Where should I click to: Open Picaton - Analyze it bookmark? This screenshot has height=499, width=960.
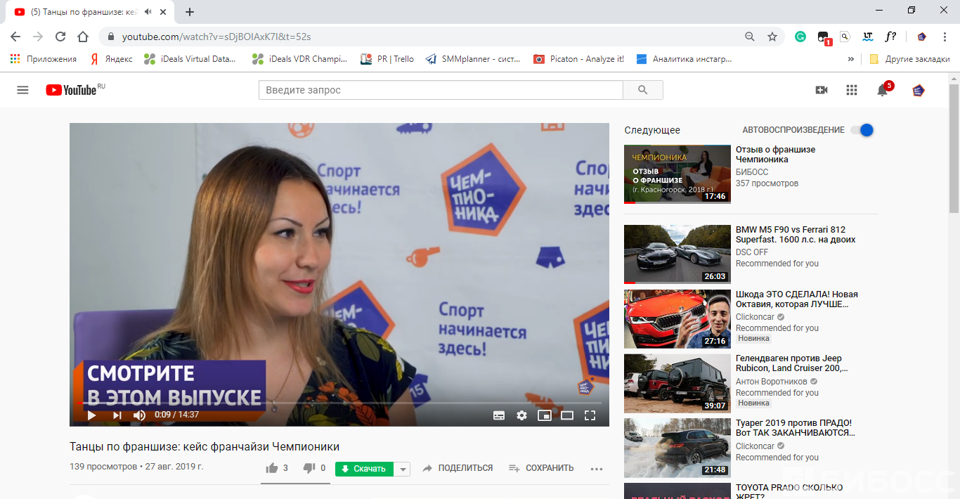pos(579,59)
